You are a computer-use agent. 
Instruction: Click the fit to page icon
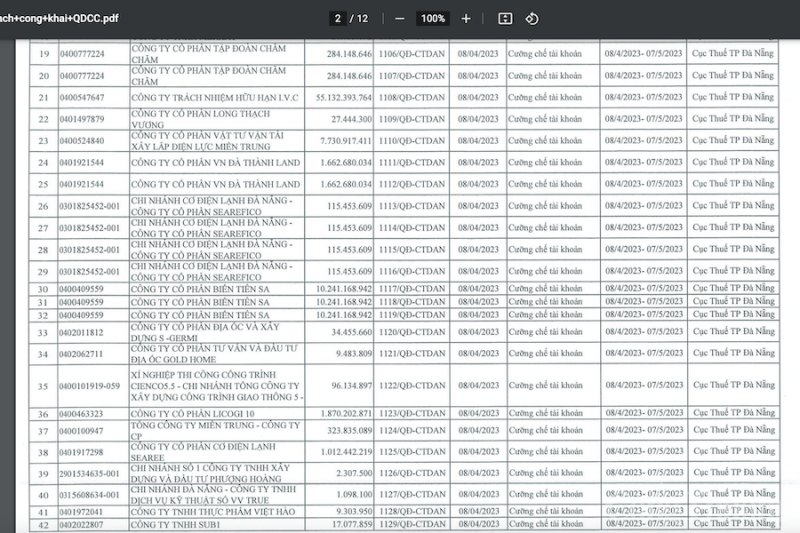point(505,19)
